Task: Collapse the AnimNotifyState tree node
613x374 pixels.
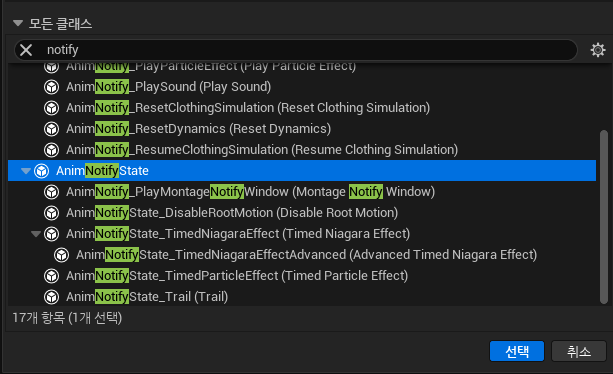Action: [x=26, y=171]
